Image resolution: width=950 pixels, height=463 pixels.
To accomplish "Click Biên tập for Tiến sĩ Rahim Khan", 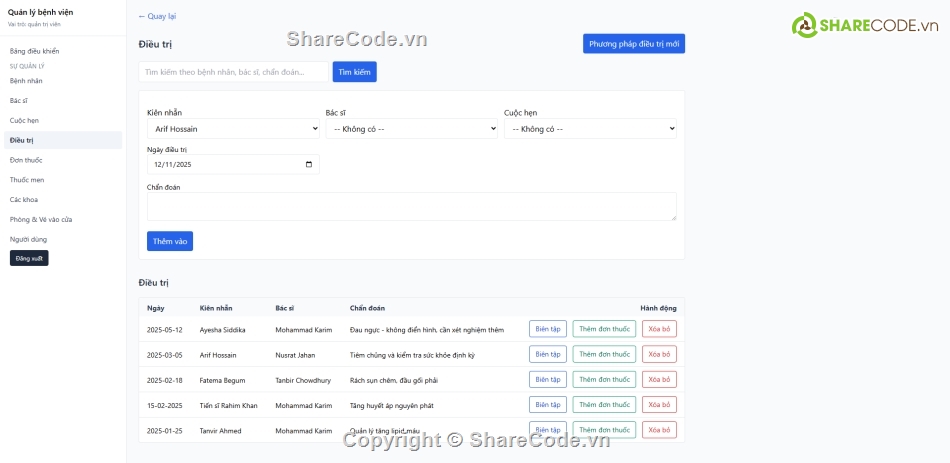I will 548,405.
